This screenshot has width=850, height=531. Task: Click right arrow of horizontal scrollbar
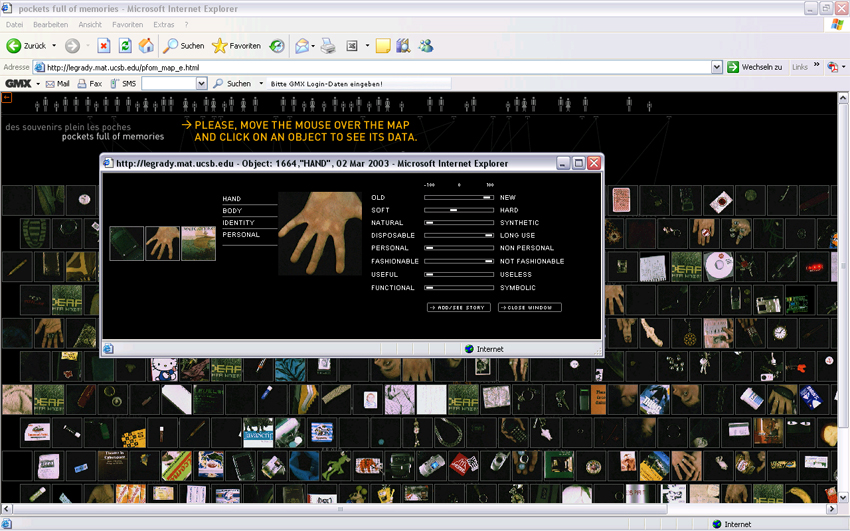[832, 509]
